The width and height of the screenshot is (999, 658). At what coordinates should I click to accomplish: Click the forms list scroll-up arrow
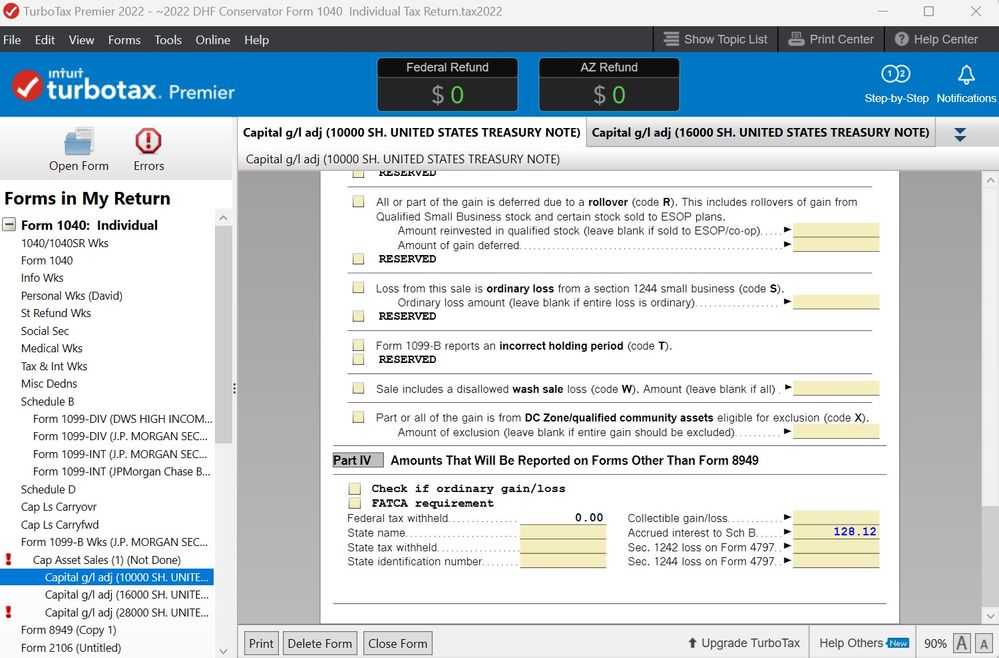coord(223,218)
